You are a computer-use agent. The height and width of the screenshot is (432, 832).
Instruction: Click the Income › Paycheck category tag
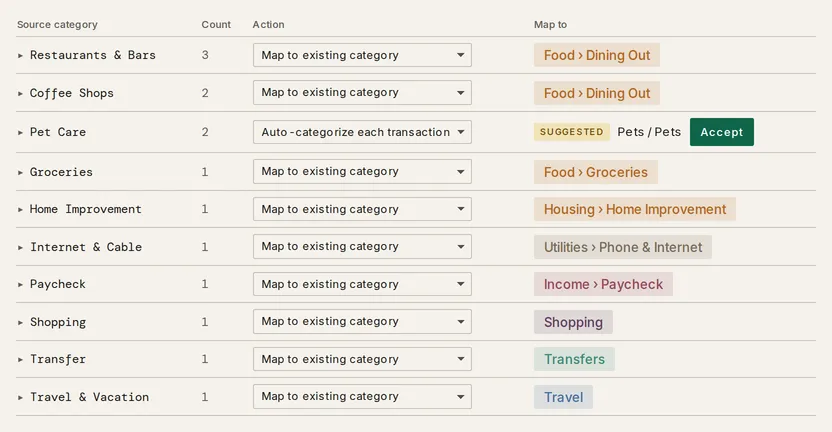603,284
